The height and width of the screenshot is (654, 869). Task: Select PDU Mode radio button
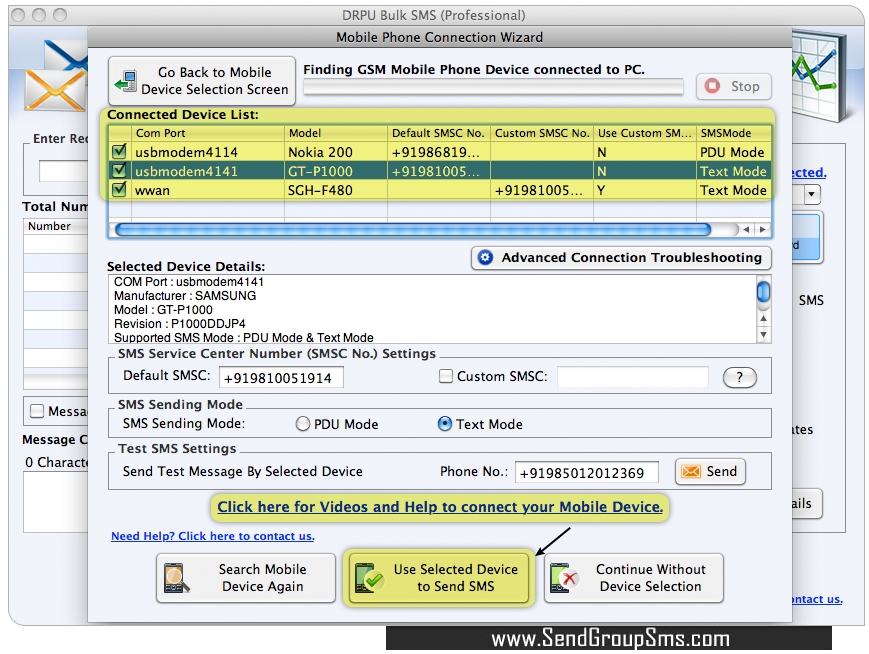(x=303, y=424)
